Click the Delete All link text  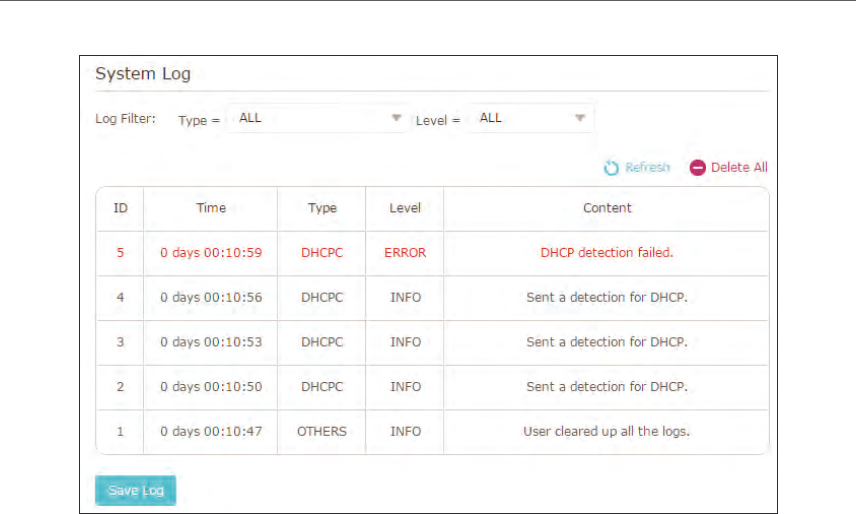point(739,167)
